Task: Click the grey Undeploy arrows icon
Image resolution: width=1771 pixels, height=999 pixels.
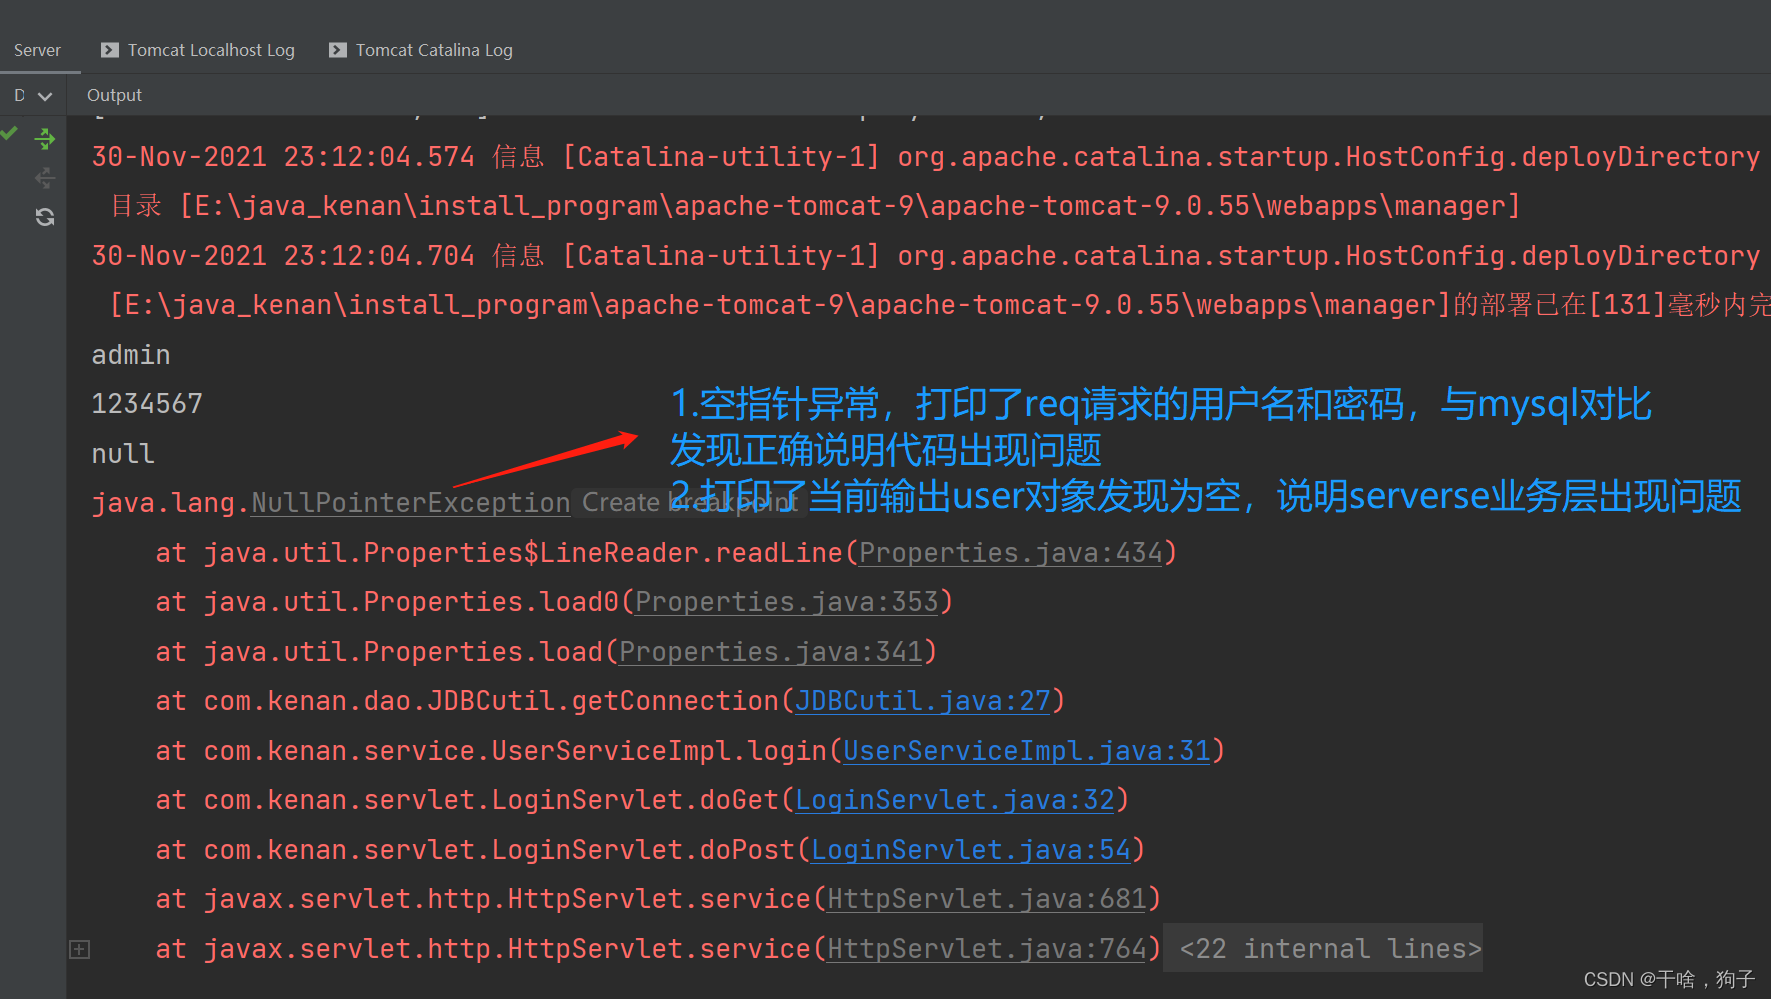Action: [45, 178]
